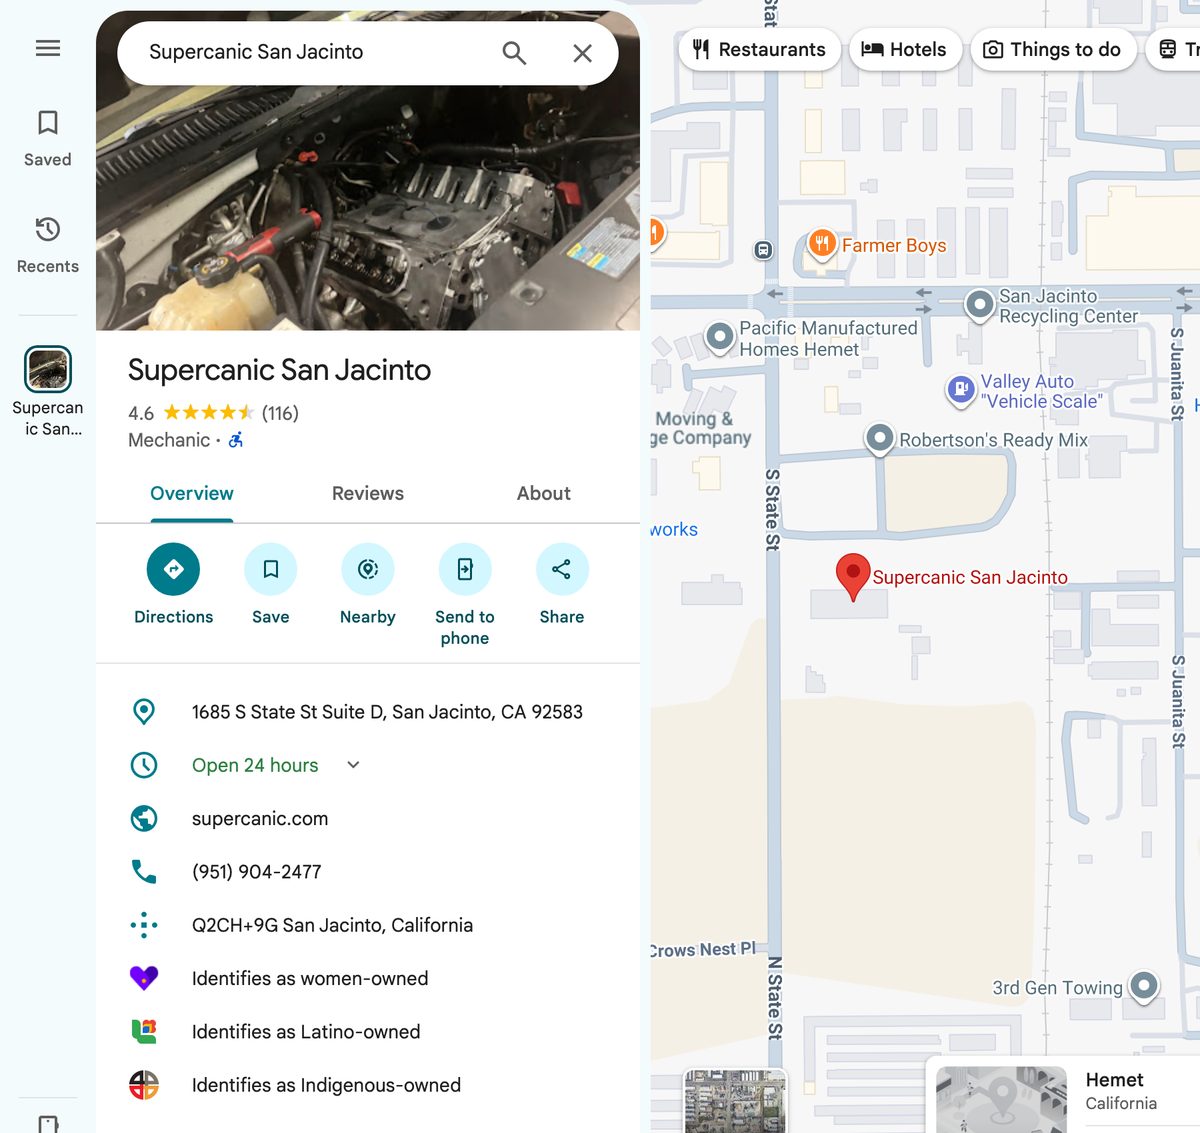Switch to the Reviews tab
The width and height of the screenshot is (1200, 1133).
[x=368, y=494]
